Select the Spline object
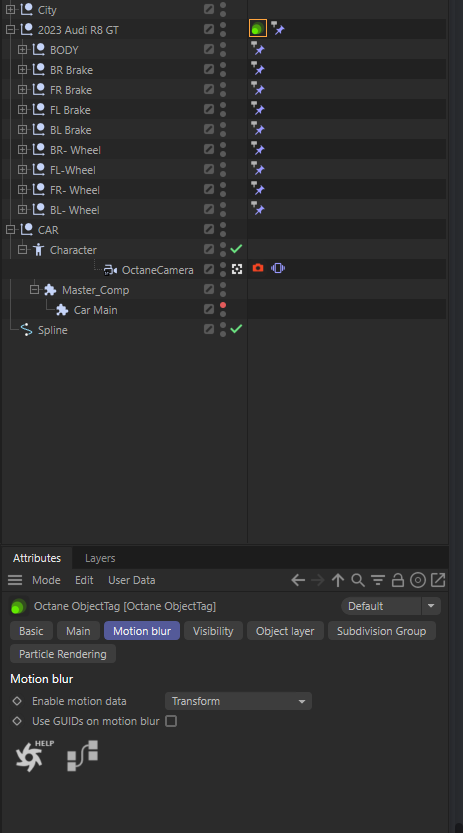Image resolution: width=463 pixels, height=833 pixels. (x=53, y=330)
